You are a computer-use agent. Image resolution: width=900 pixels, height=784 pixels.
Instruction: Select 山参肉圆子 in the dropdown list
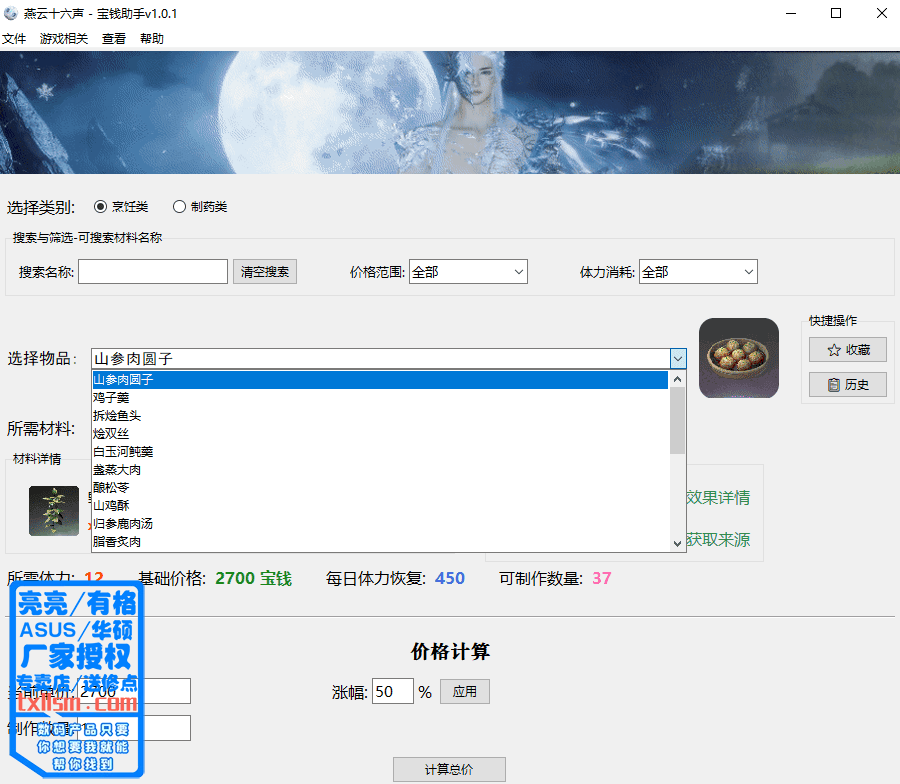click(380, 380)
